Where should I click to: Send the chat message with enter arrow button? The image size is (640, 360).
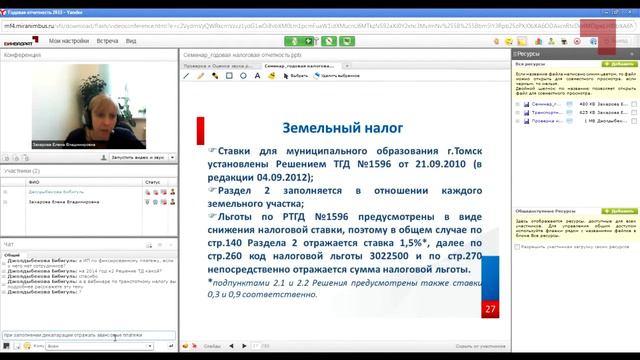pos(171,346)
